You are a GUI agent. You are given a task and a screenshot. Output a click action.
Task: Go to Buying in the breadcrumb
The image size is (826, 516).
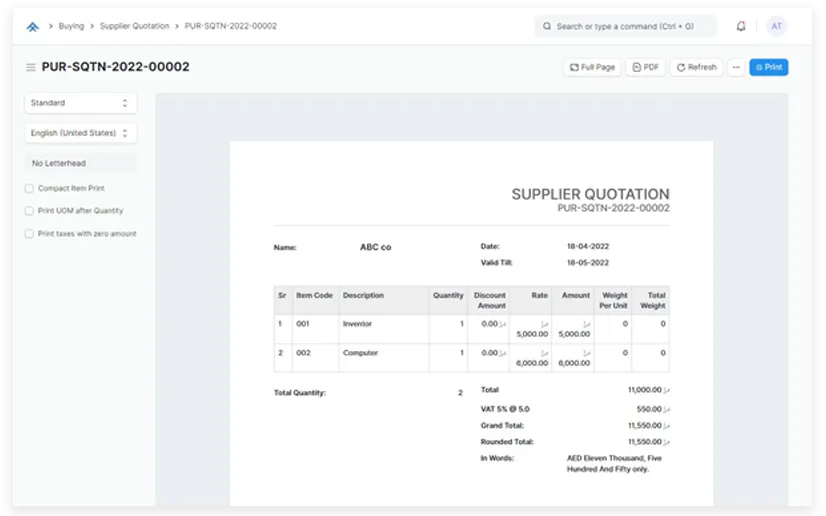(x=71, y=26)
